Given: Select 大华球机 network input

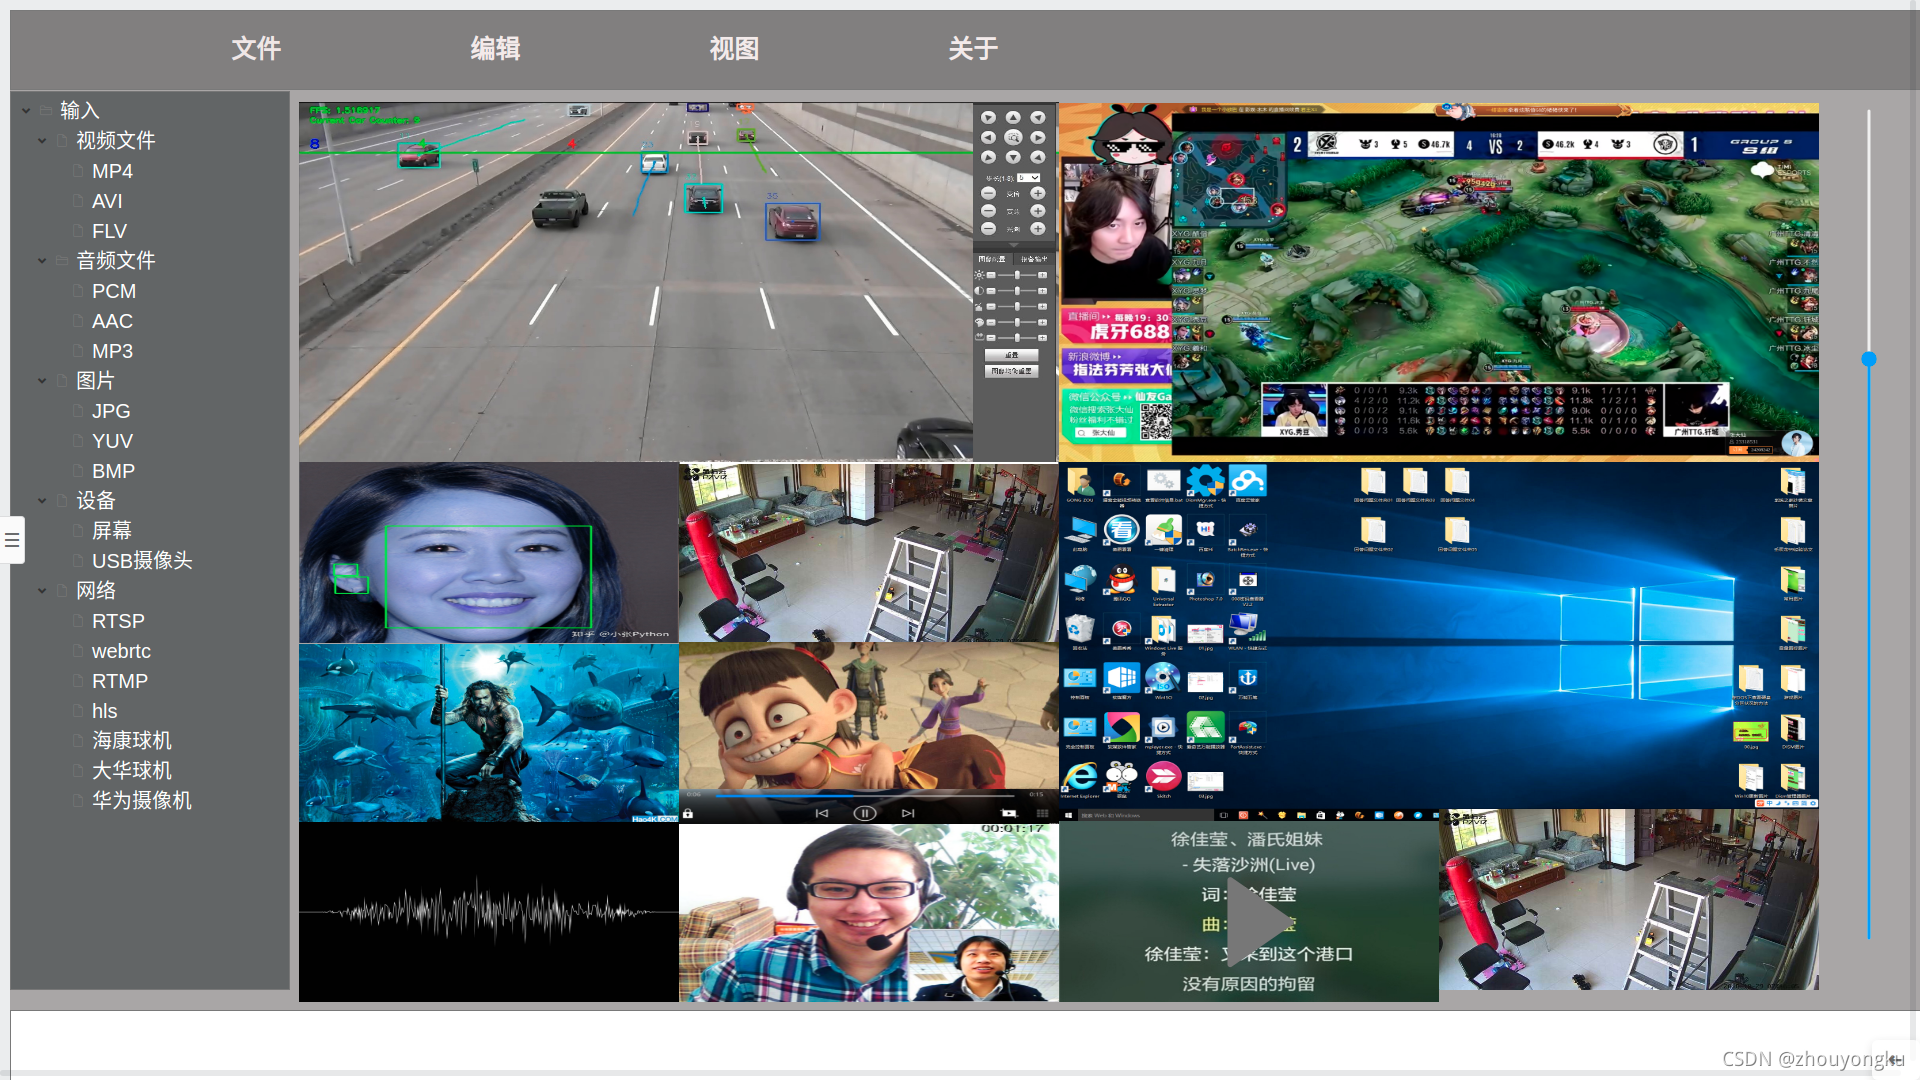Looking at the screenshot, I should point(132,770).
